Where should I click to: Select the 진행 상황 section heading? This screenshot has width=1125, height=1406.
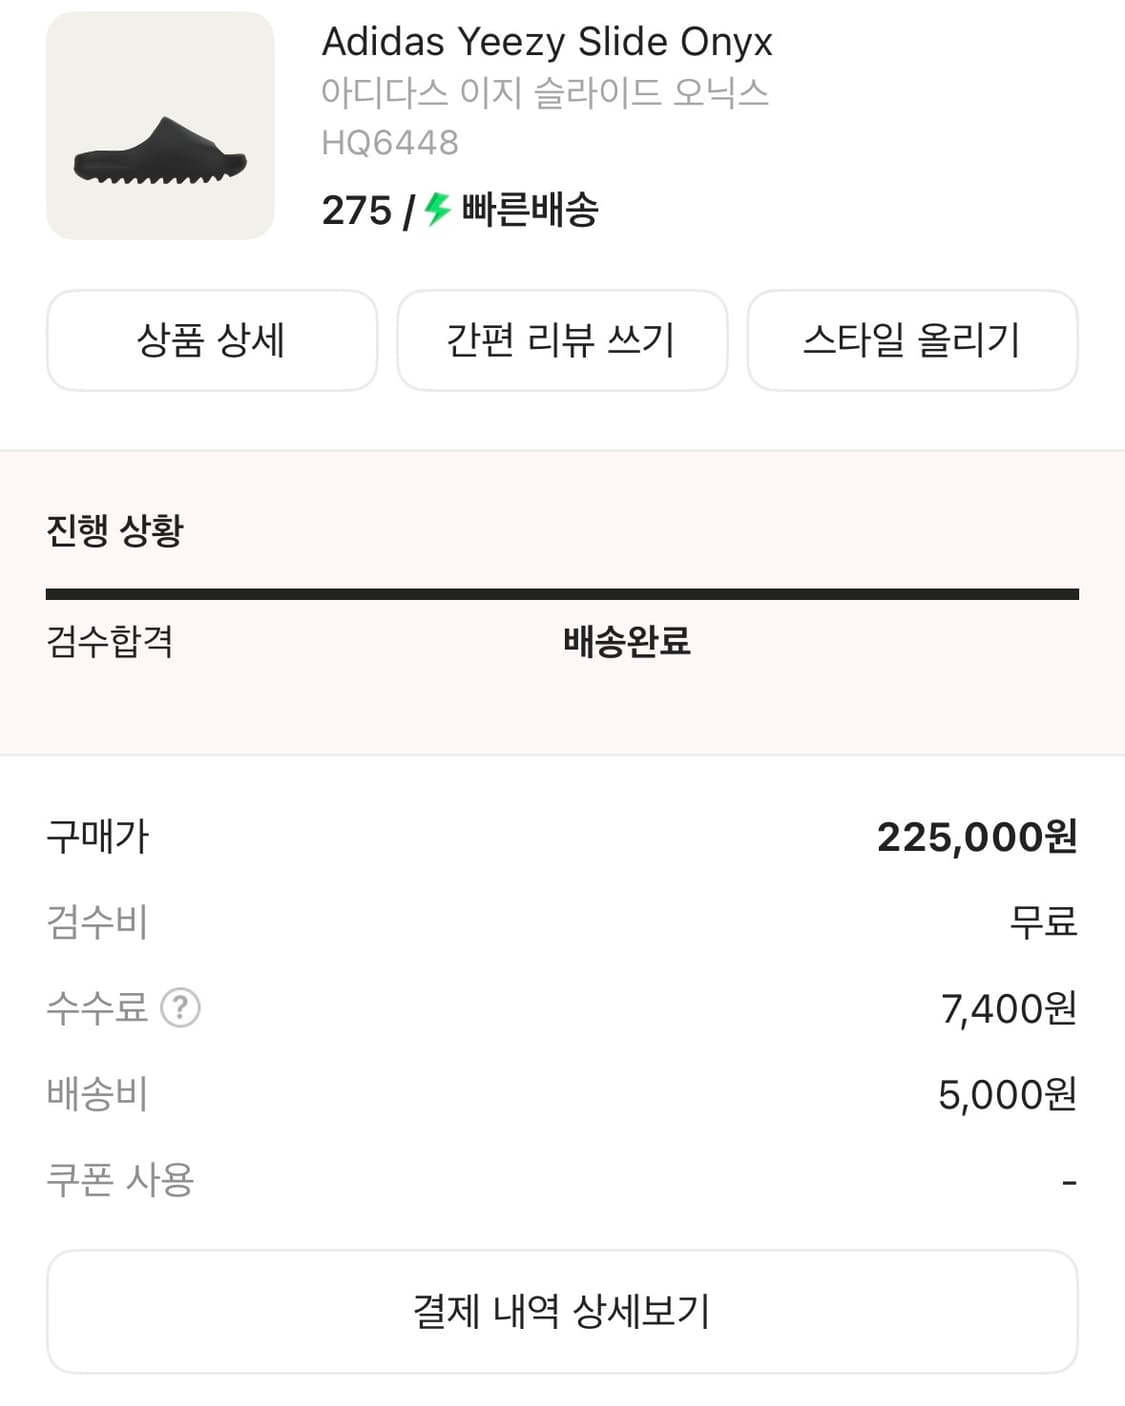(115, 530)
